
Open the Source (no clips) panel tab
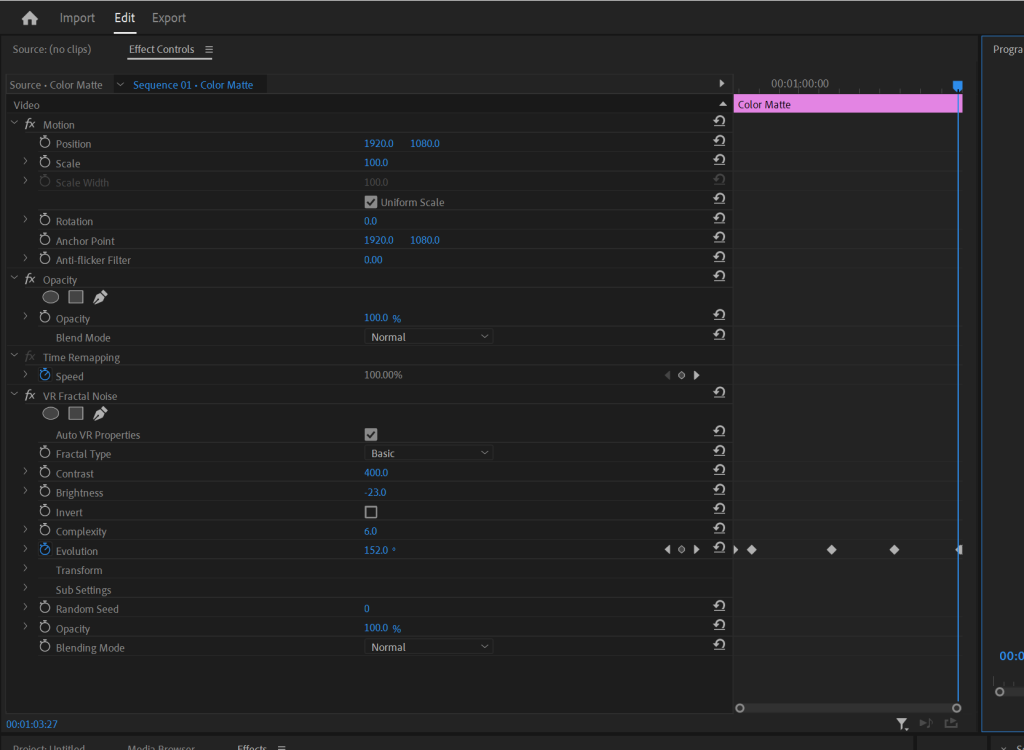[52, 50]
